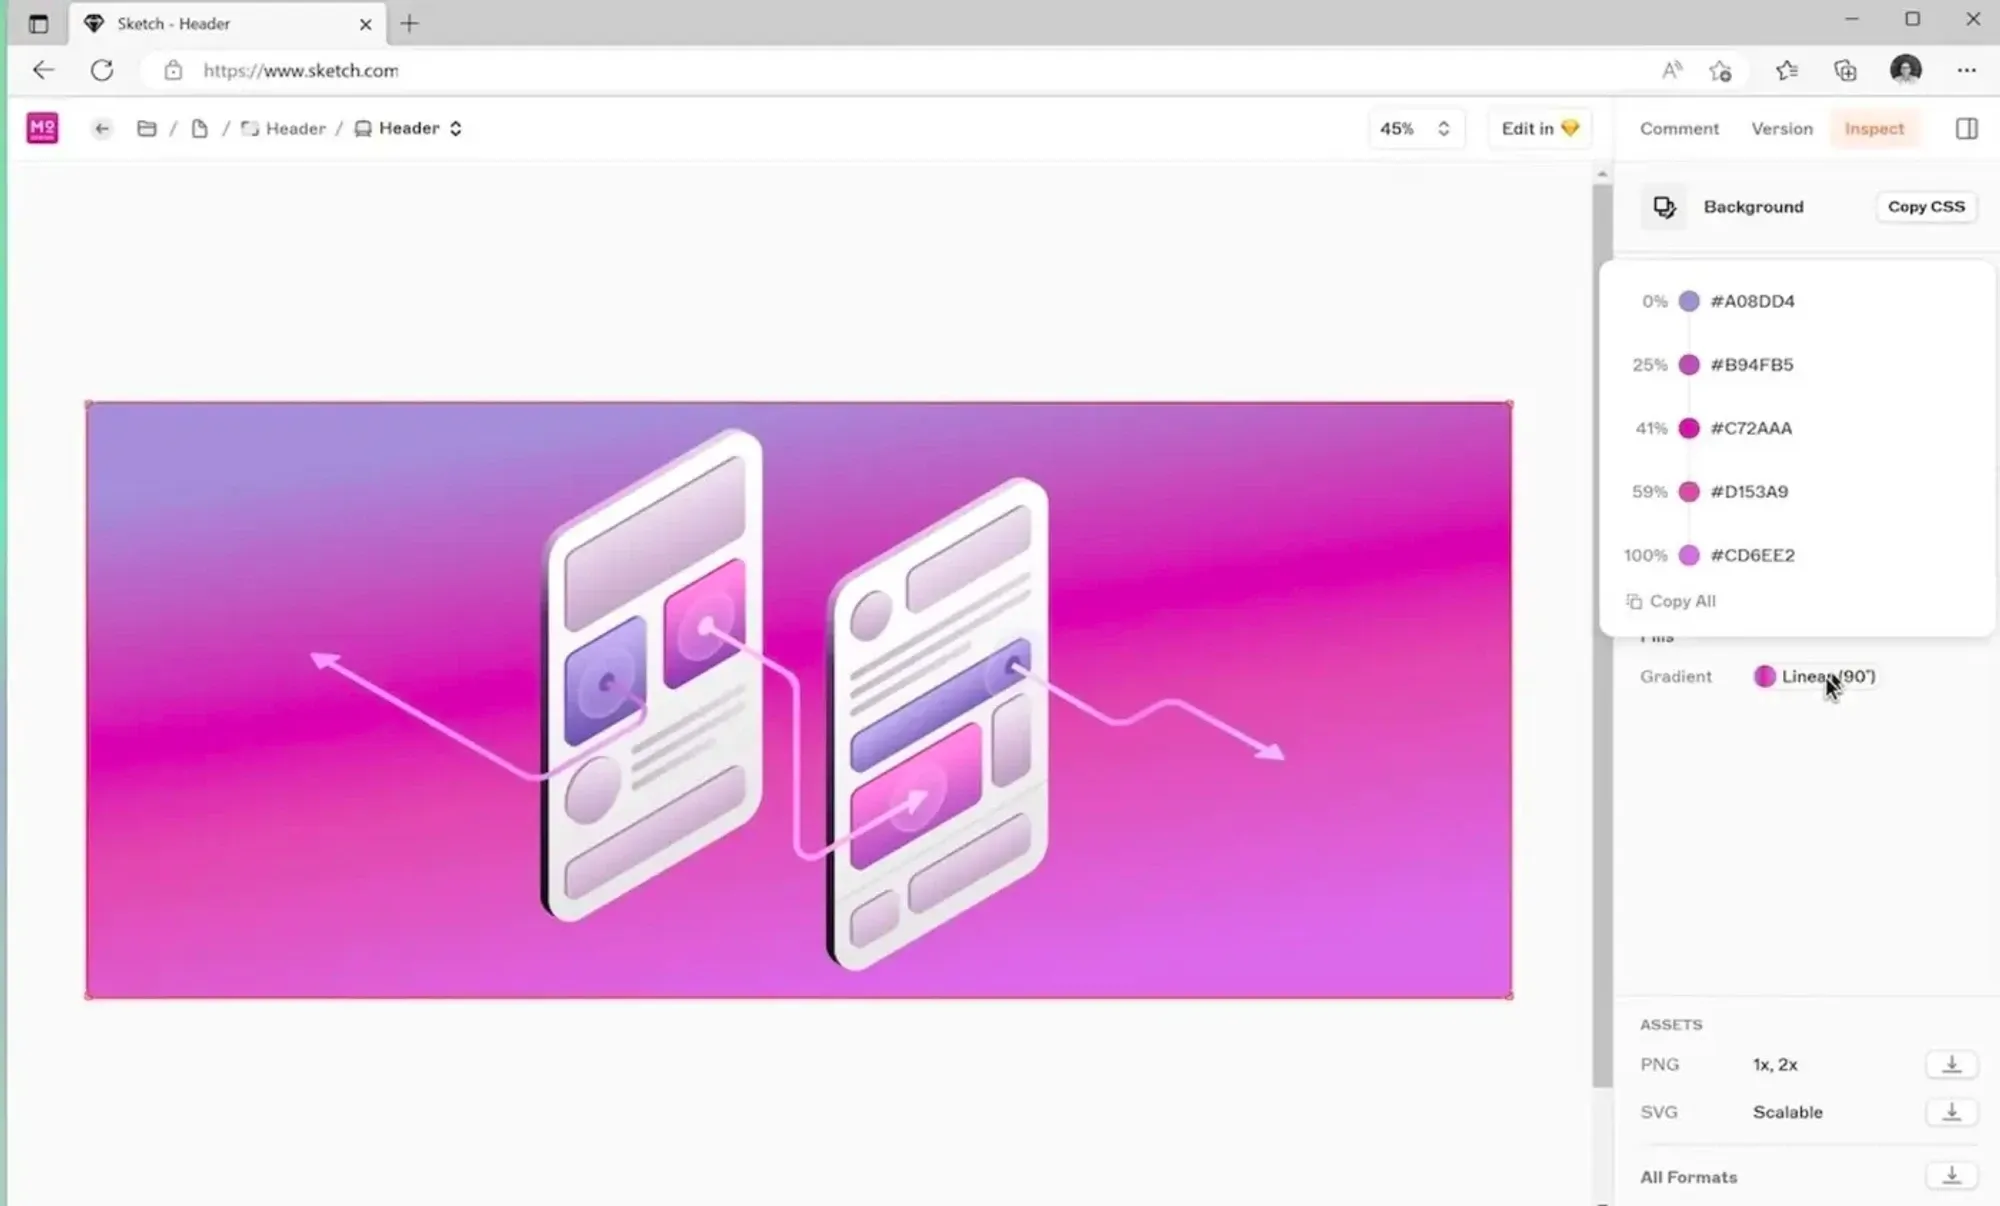Open the browser profile avatar

[x=1905, y=69]
